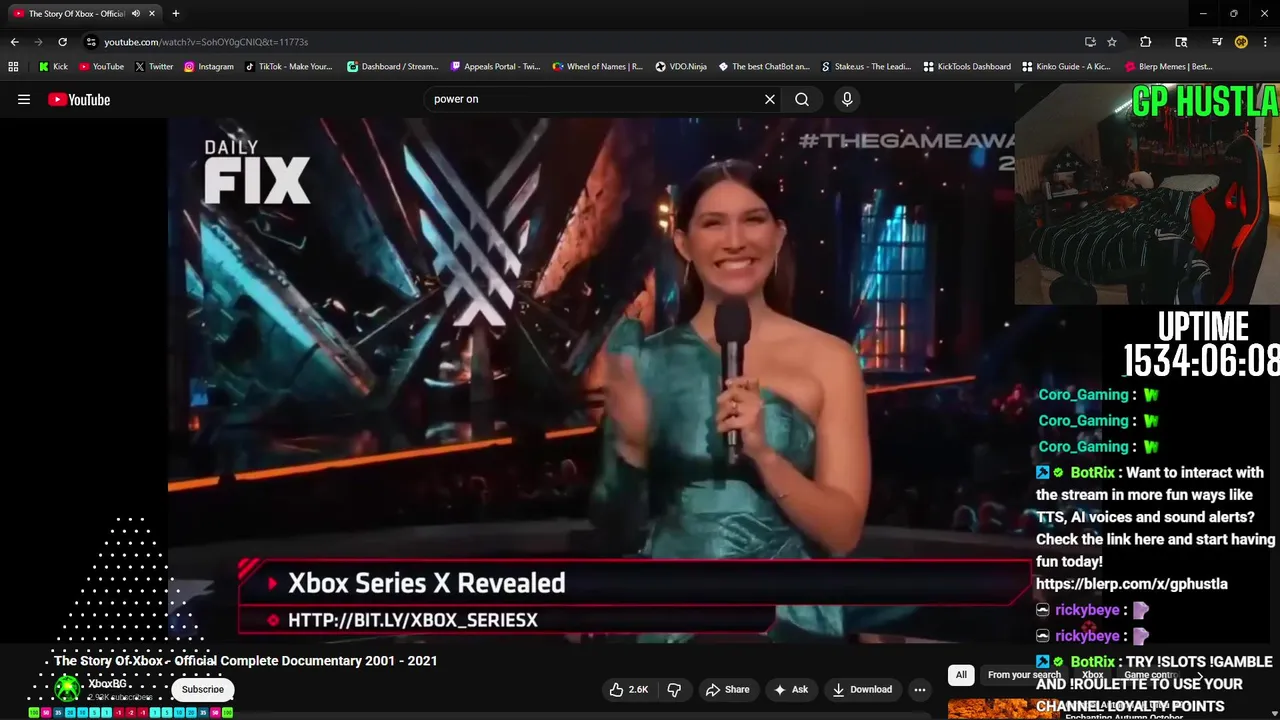Bookmark this page with star icon

click(x=1112, y=42)
